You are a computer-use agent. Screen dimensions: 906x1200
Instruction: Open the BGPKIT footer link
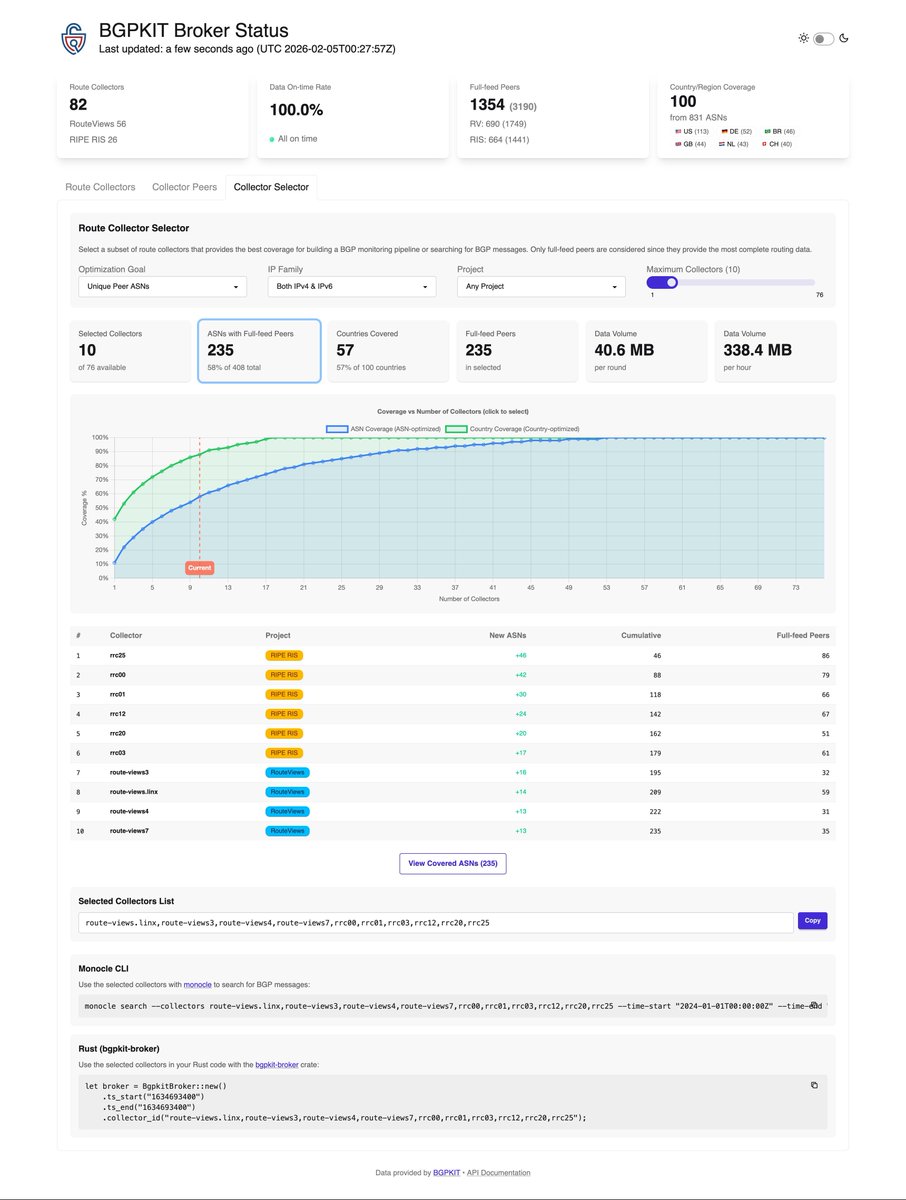point(446,1172)
